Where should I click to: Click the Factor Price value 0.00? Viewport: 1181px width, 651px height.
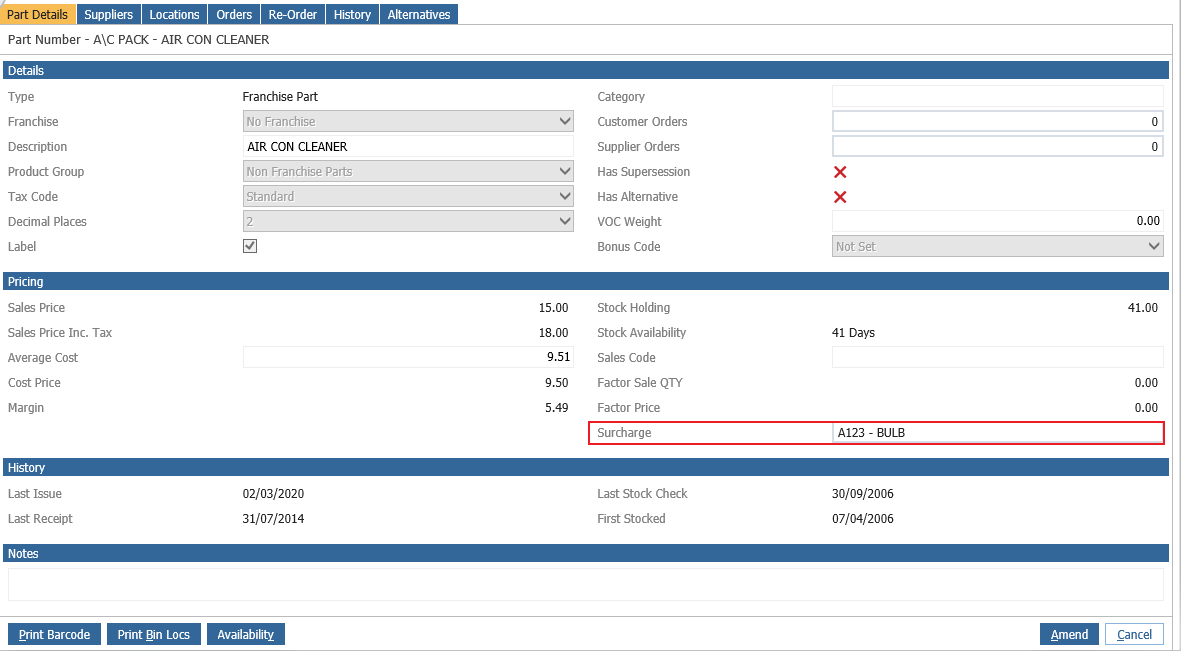[x=1146, y=408]
